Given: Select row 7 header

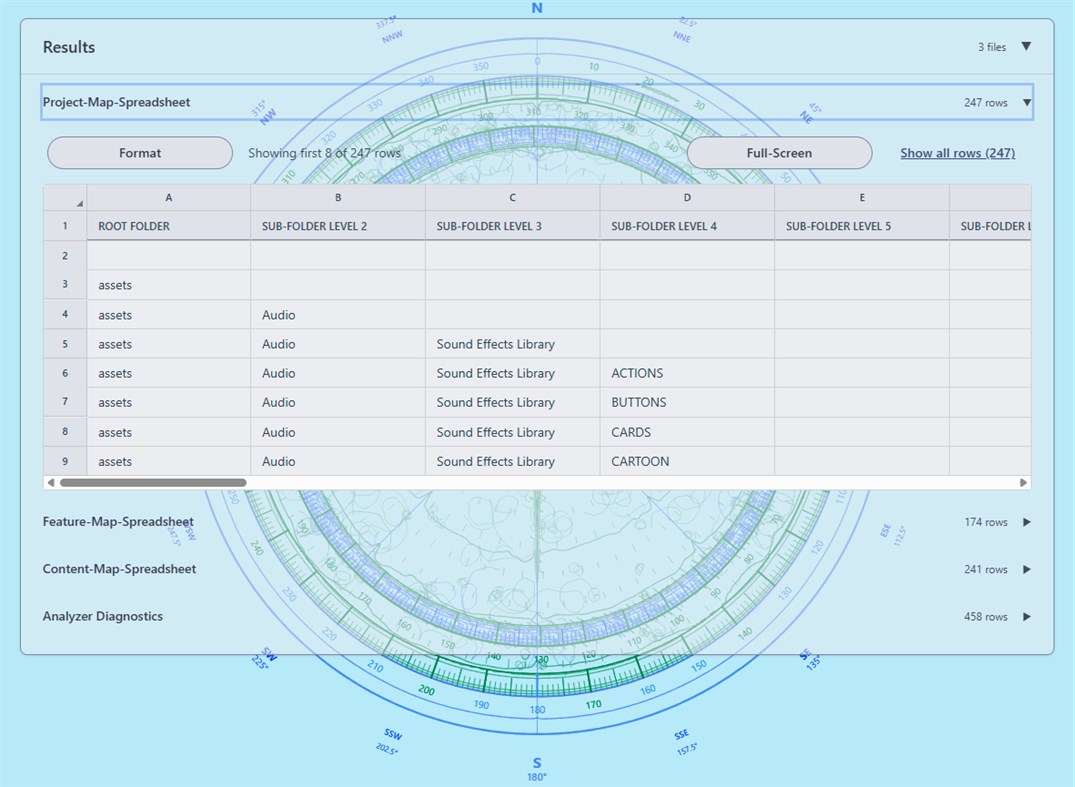Looking at the screenshot, I should 65,402.
